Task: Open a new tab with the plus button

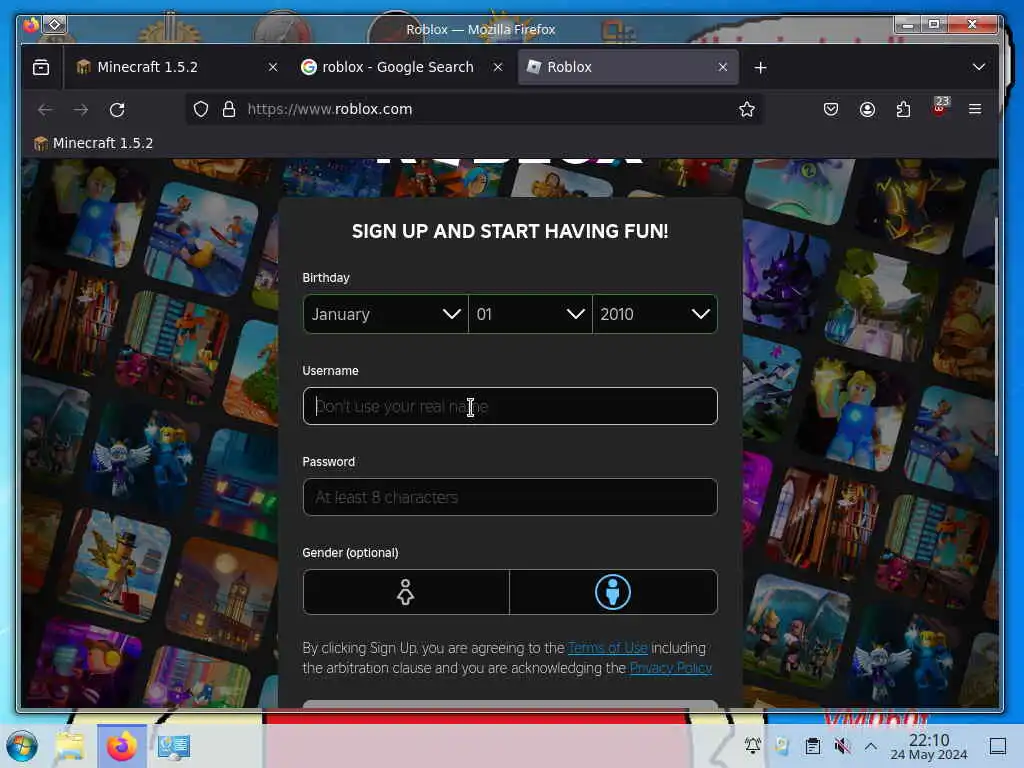Action: pos(760,67)
